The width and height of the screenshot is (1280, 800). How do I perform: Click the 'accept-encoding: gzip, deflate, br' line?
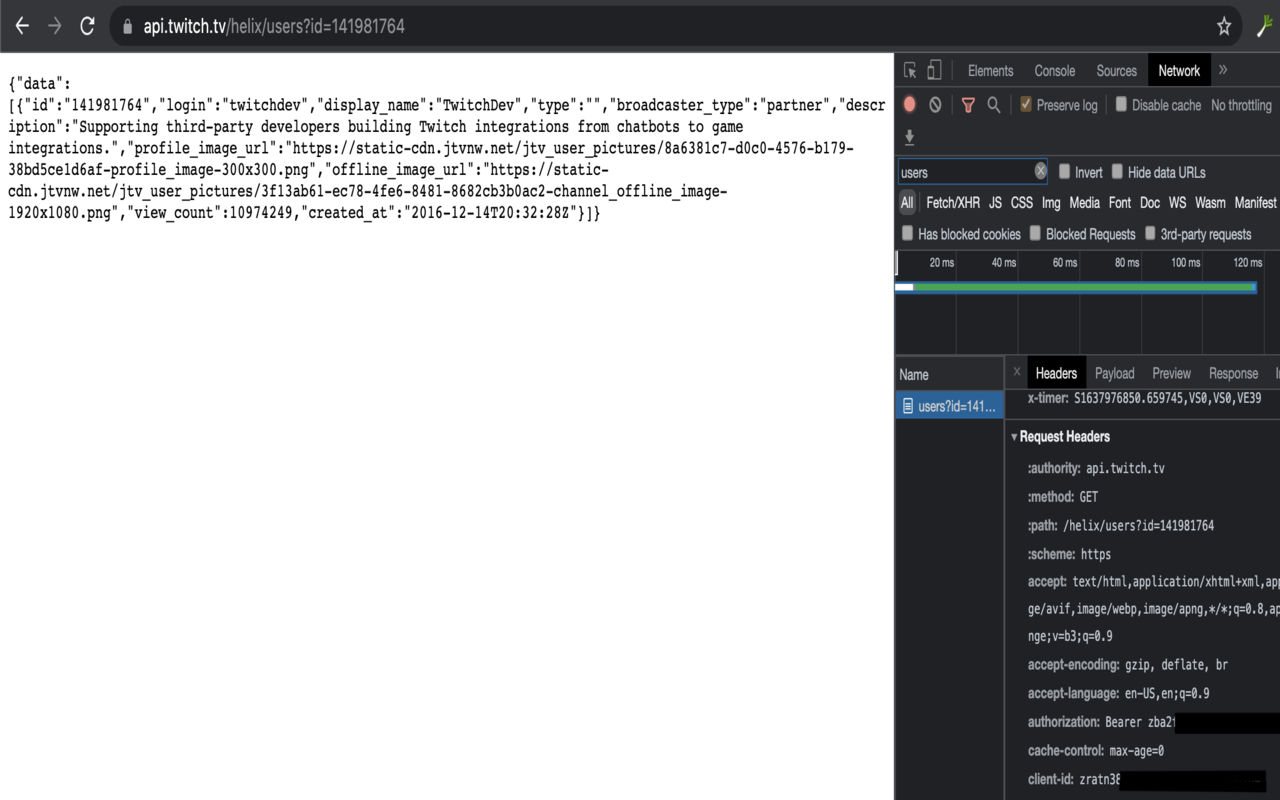coord(1128,665)
